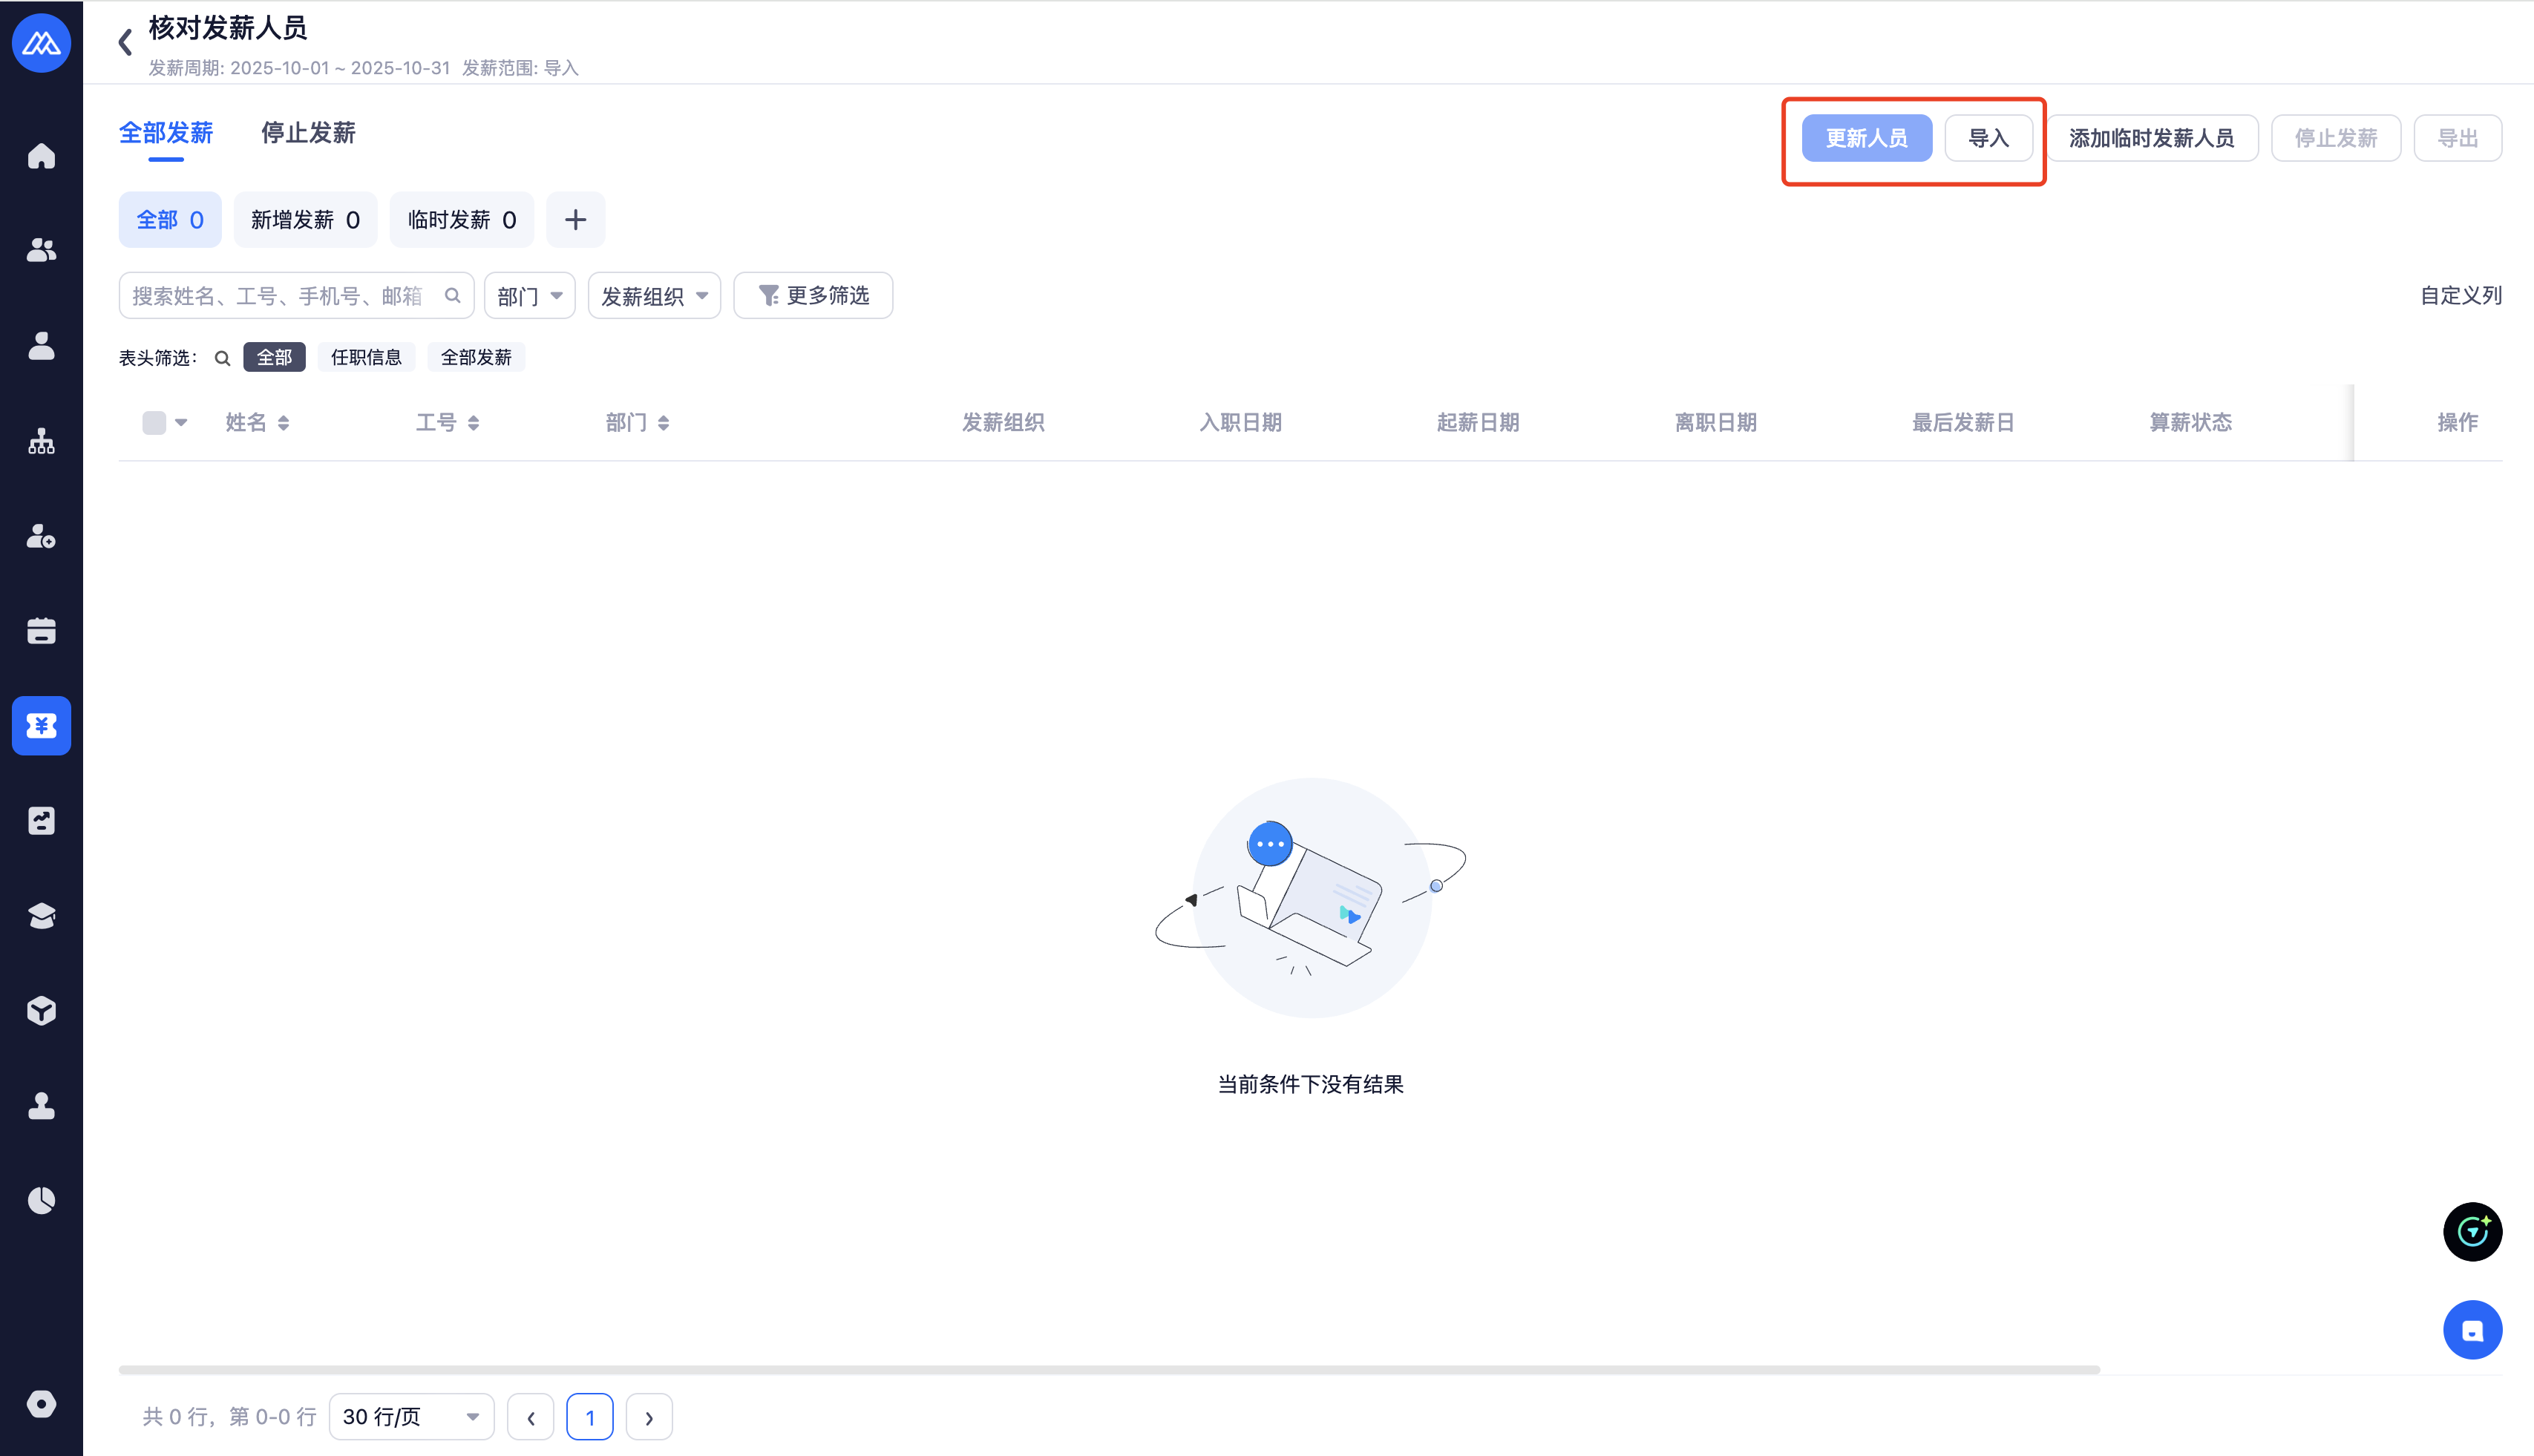Expand the 发薪组织 dropdown filter
The height and width of the screenshot is (1456, 2534).
pyautogui.click(x=654, y=296)
